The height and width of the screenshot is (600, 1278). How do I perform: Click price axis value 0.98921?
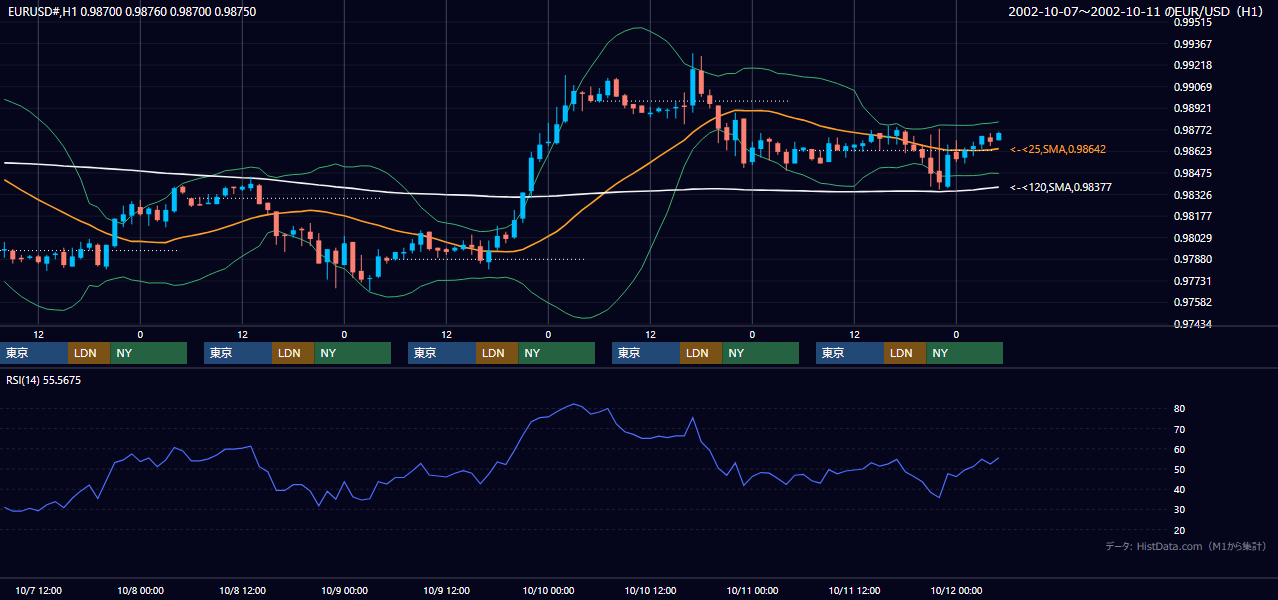[1193, 108]
